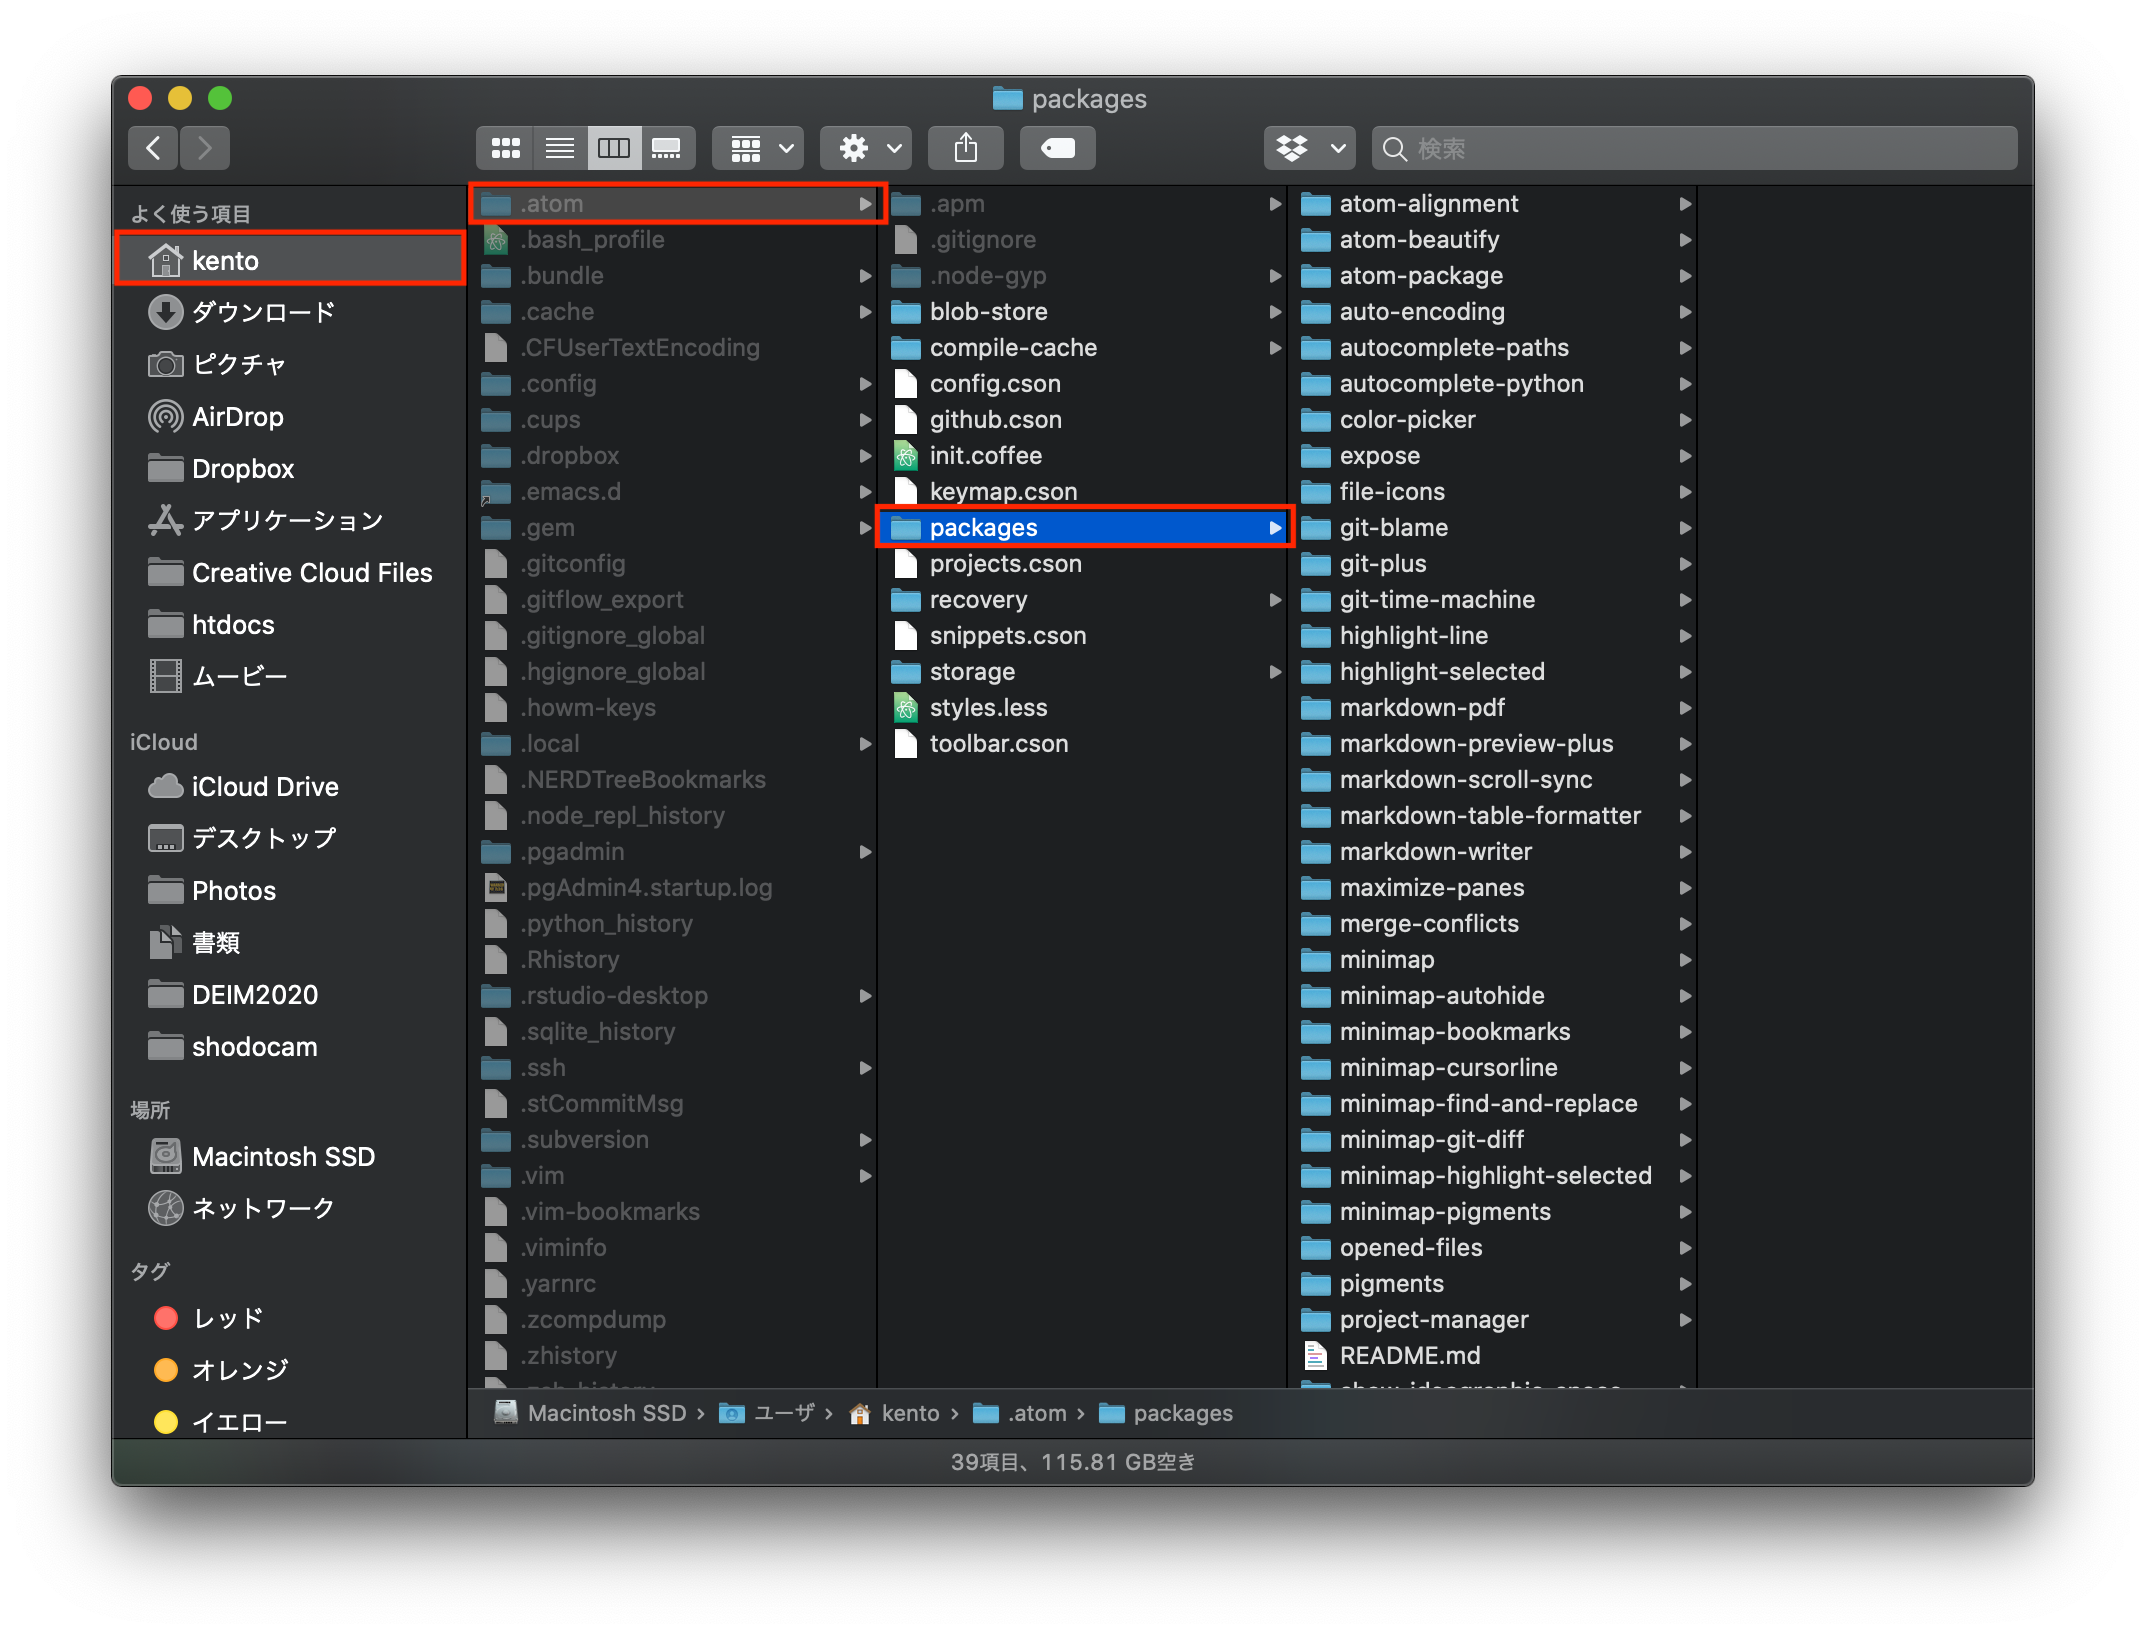Screen dimensions: 2146x1634
Task: Expand the atom-beautify folder arrow
Action: click(1685, 240)
